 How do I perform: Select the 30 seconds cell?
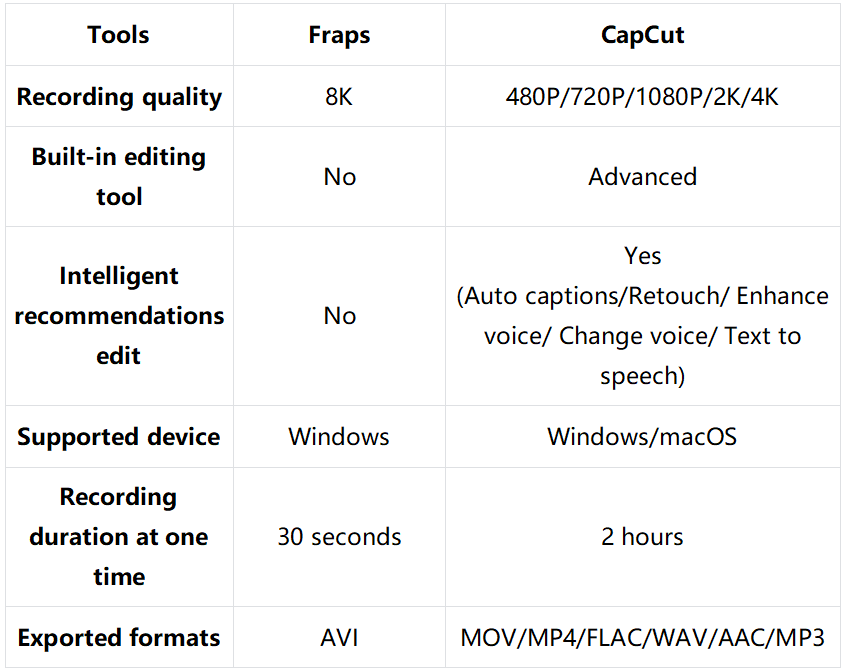coord(339,537)
